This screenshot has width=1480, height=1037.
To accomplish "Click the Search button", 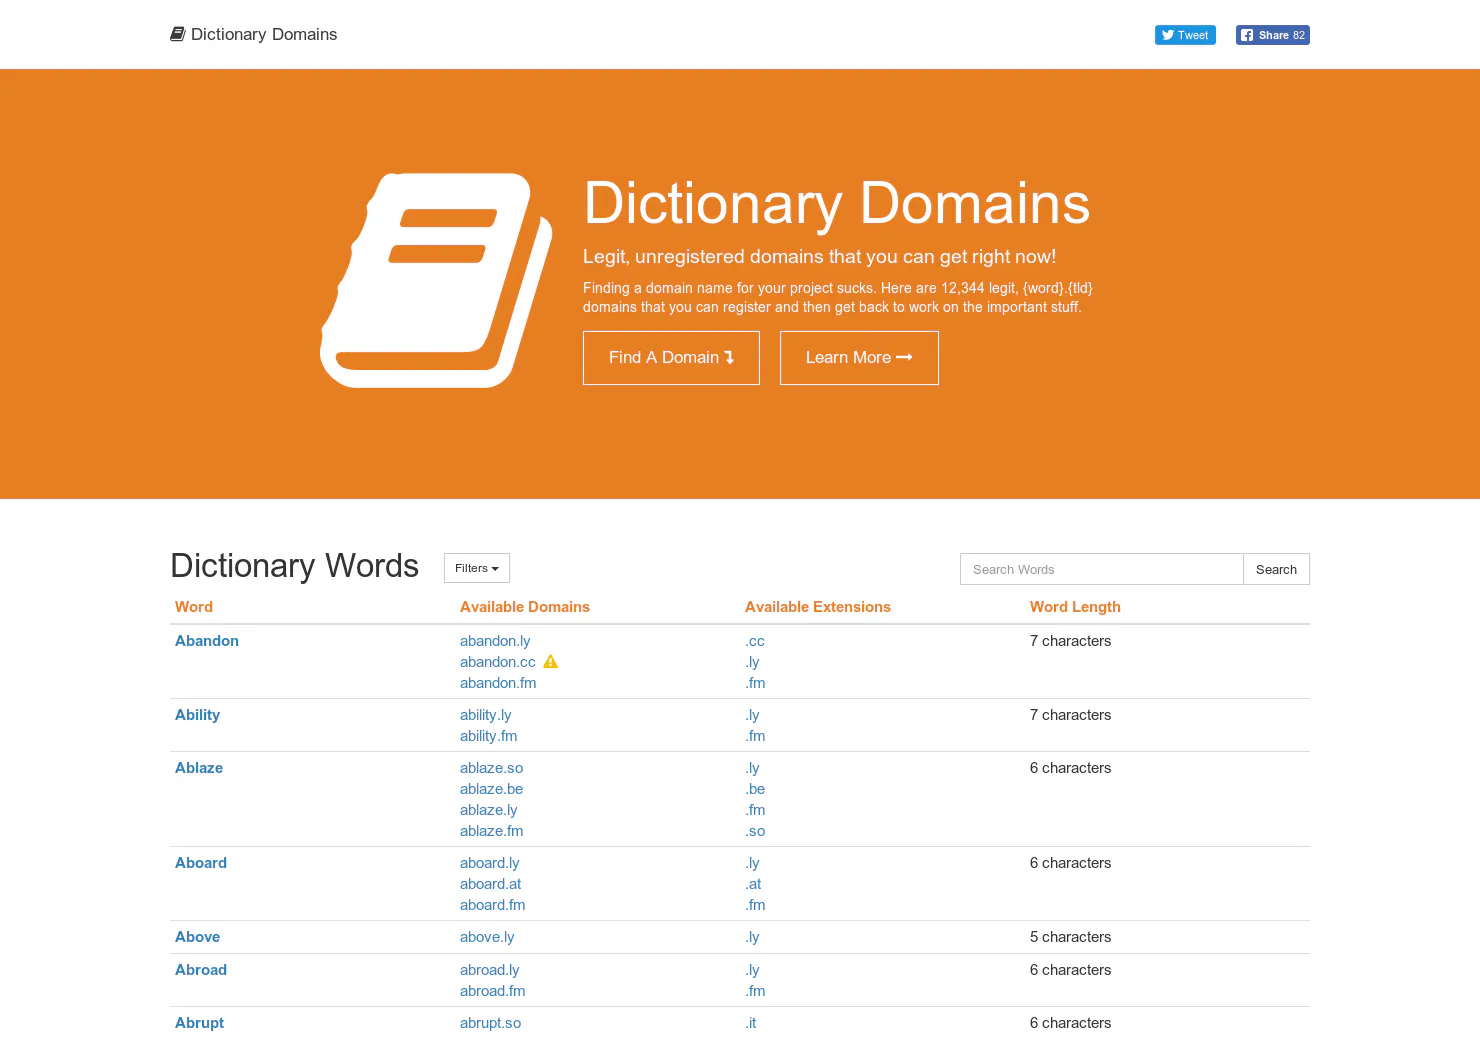I will click(1276, 569).
